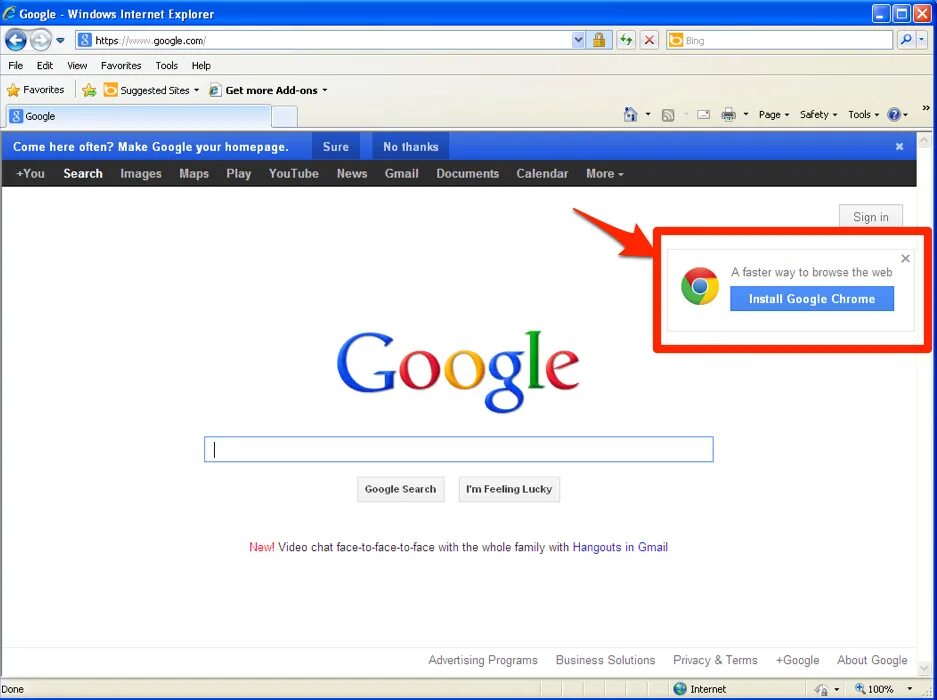937x700 pixels.
Task: Click the browser Forward arrow button
Action: tap(41, 41)
